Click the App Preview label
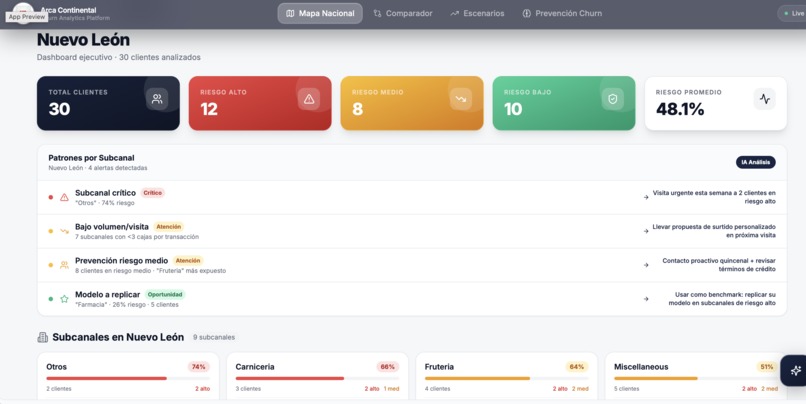 (27, 17)
